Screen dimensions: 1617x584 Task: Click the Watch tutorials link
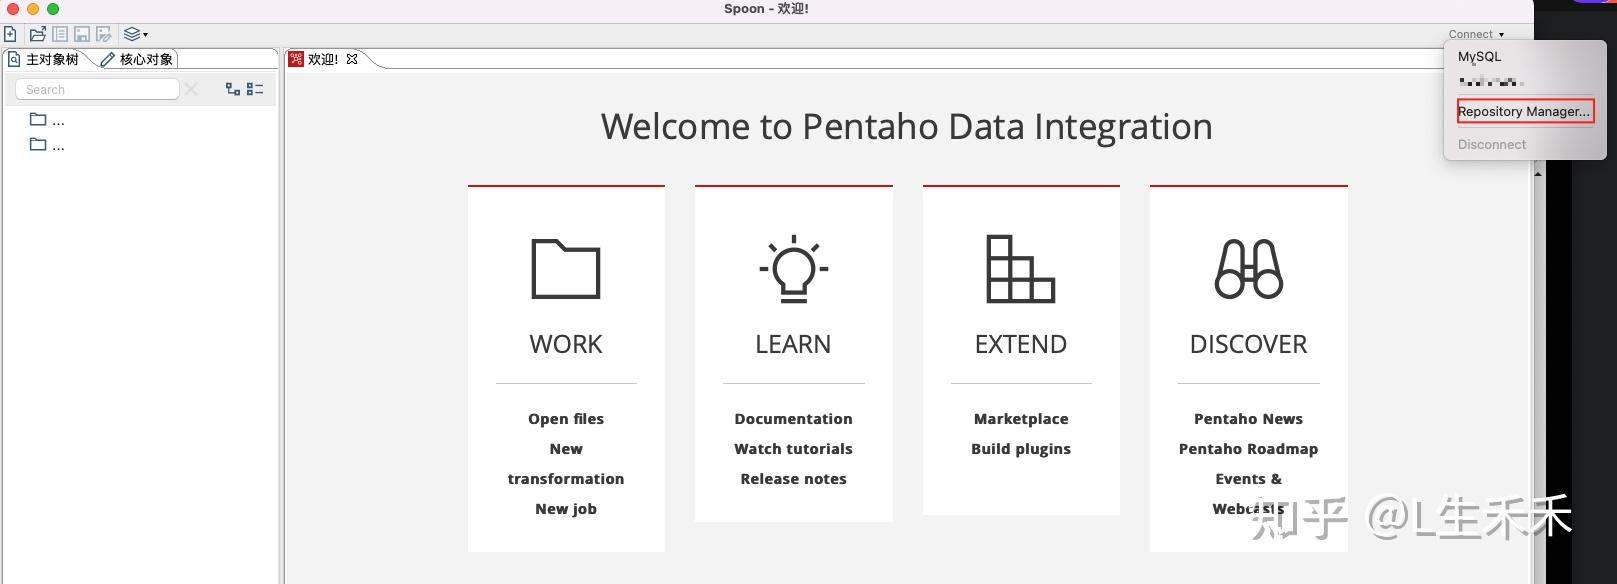793,449
